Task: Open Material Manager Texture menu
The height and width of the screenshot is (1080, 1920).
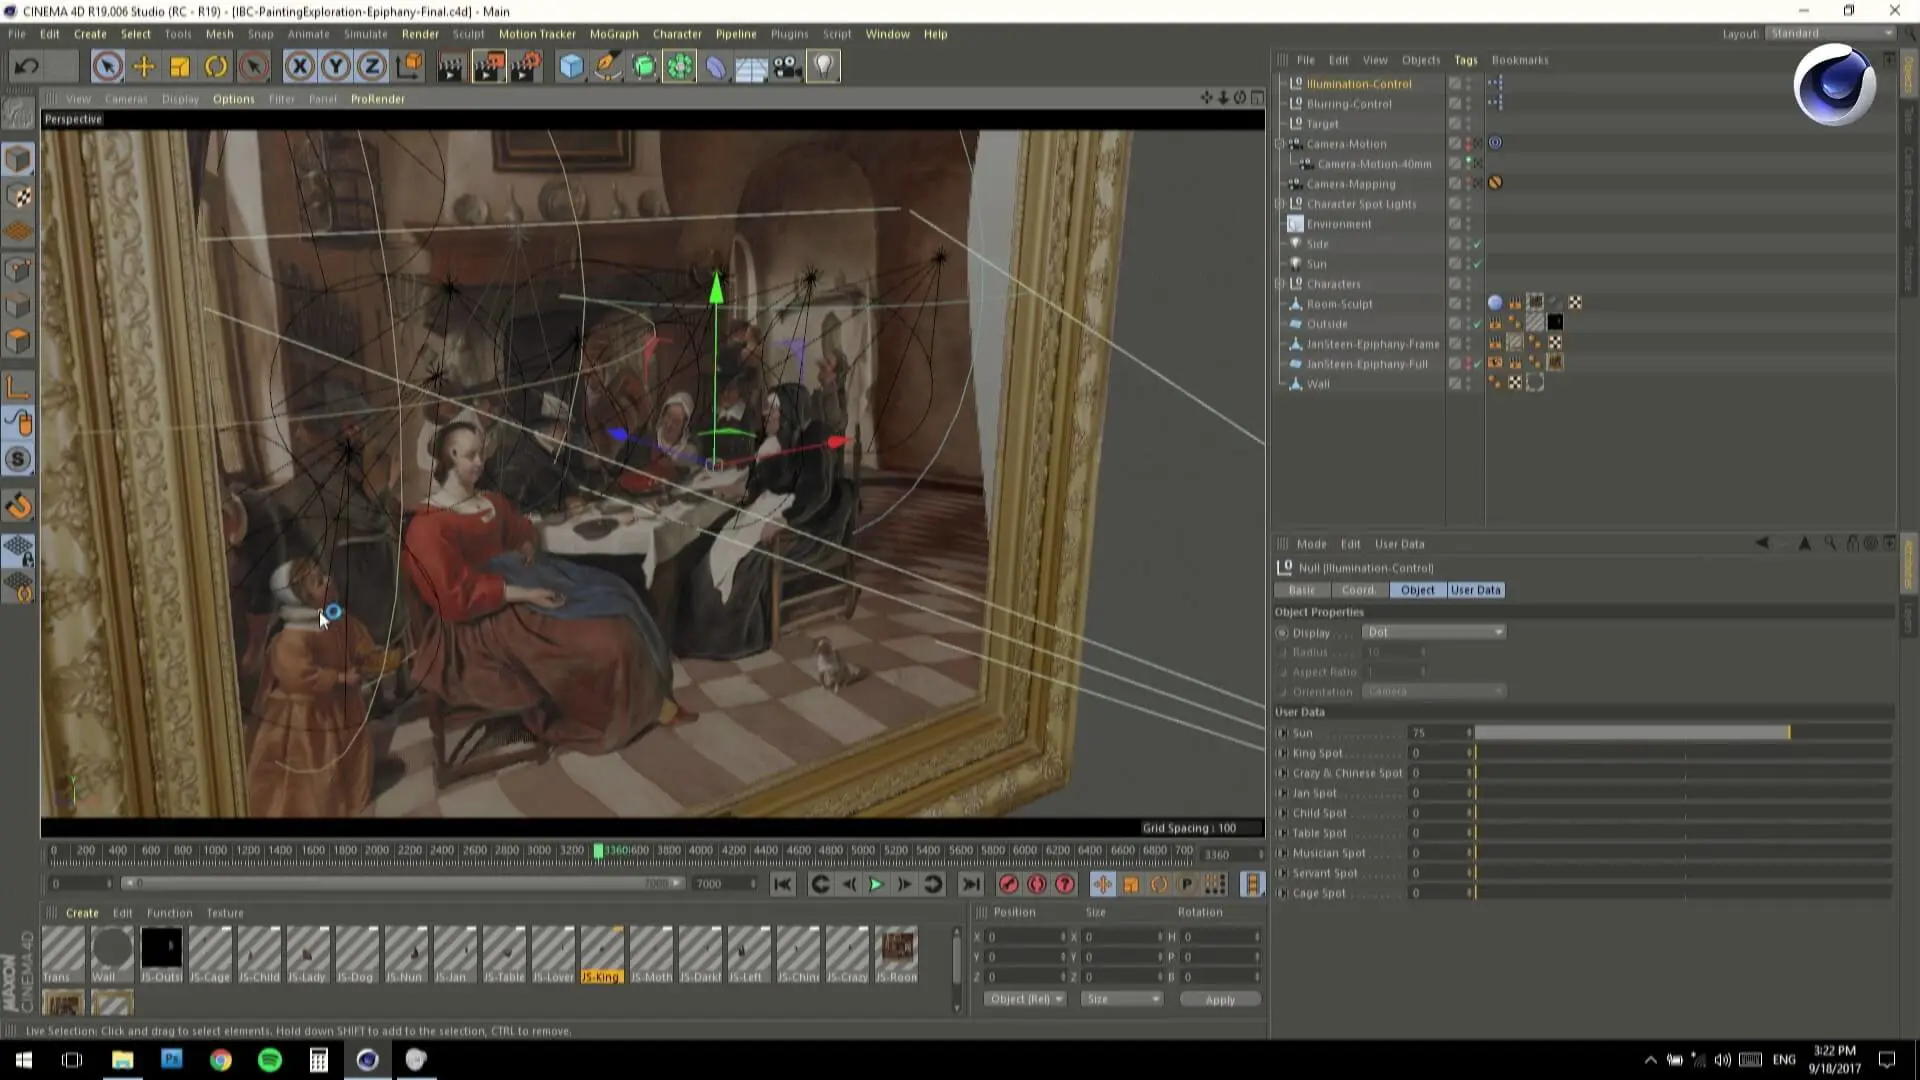Action: (225, 913)
